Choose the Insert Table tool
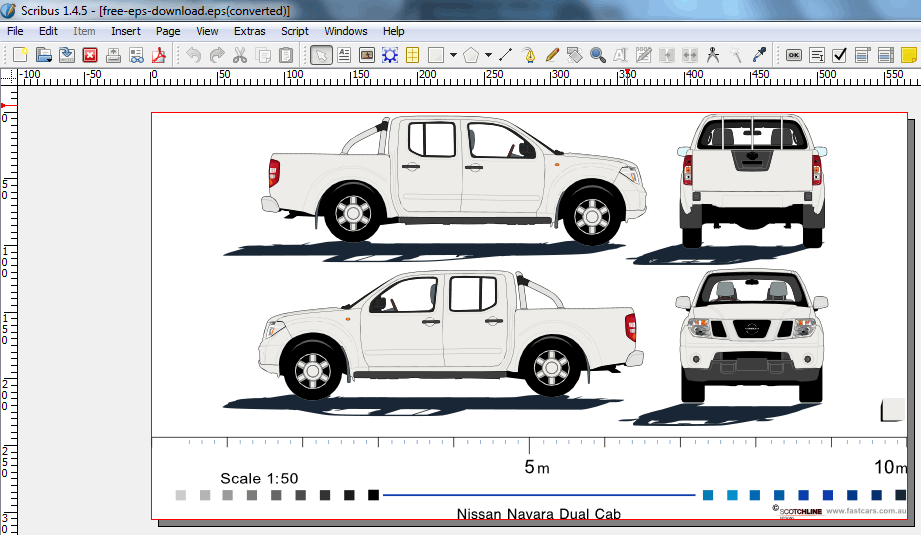 pyautogui.click(x=413, y=55)
